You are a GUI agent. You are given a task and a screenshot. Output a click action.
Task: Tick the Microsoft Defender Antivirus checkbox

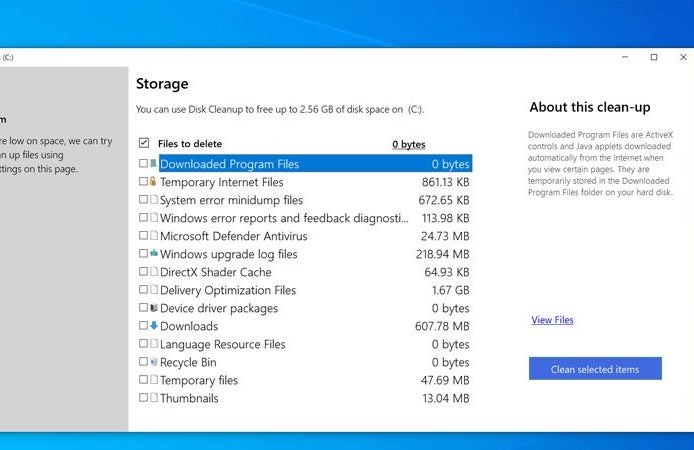(143, 235)
